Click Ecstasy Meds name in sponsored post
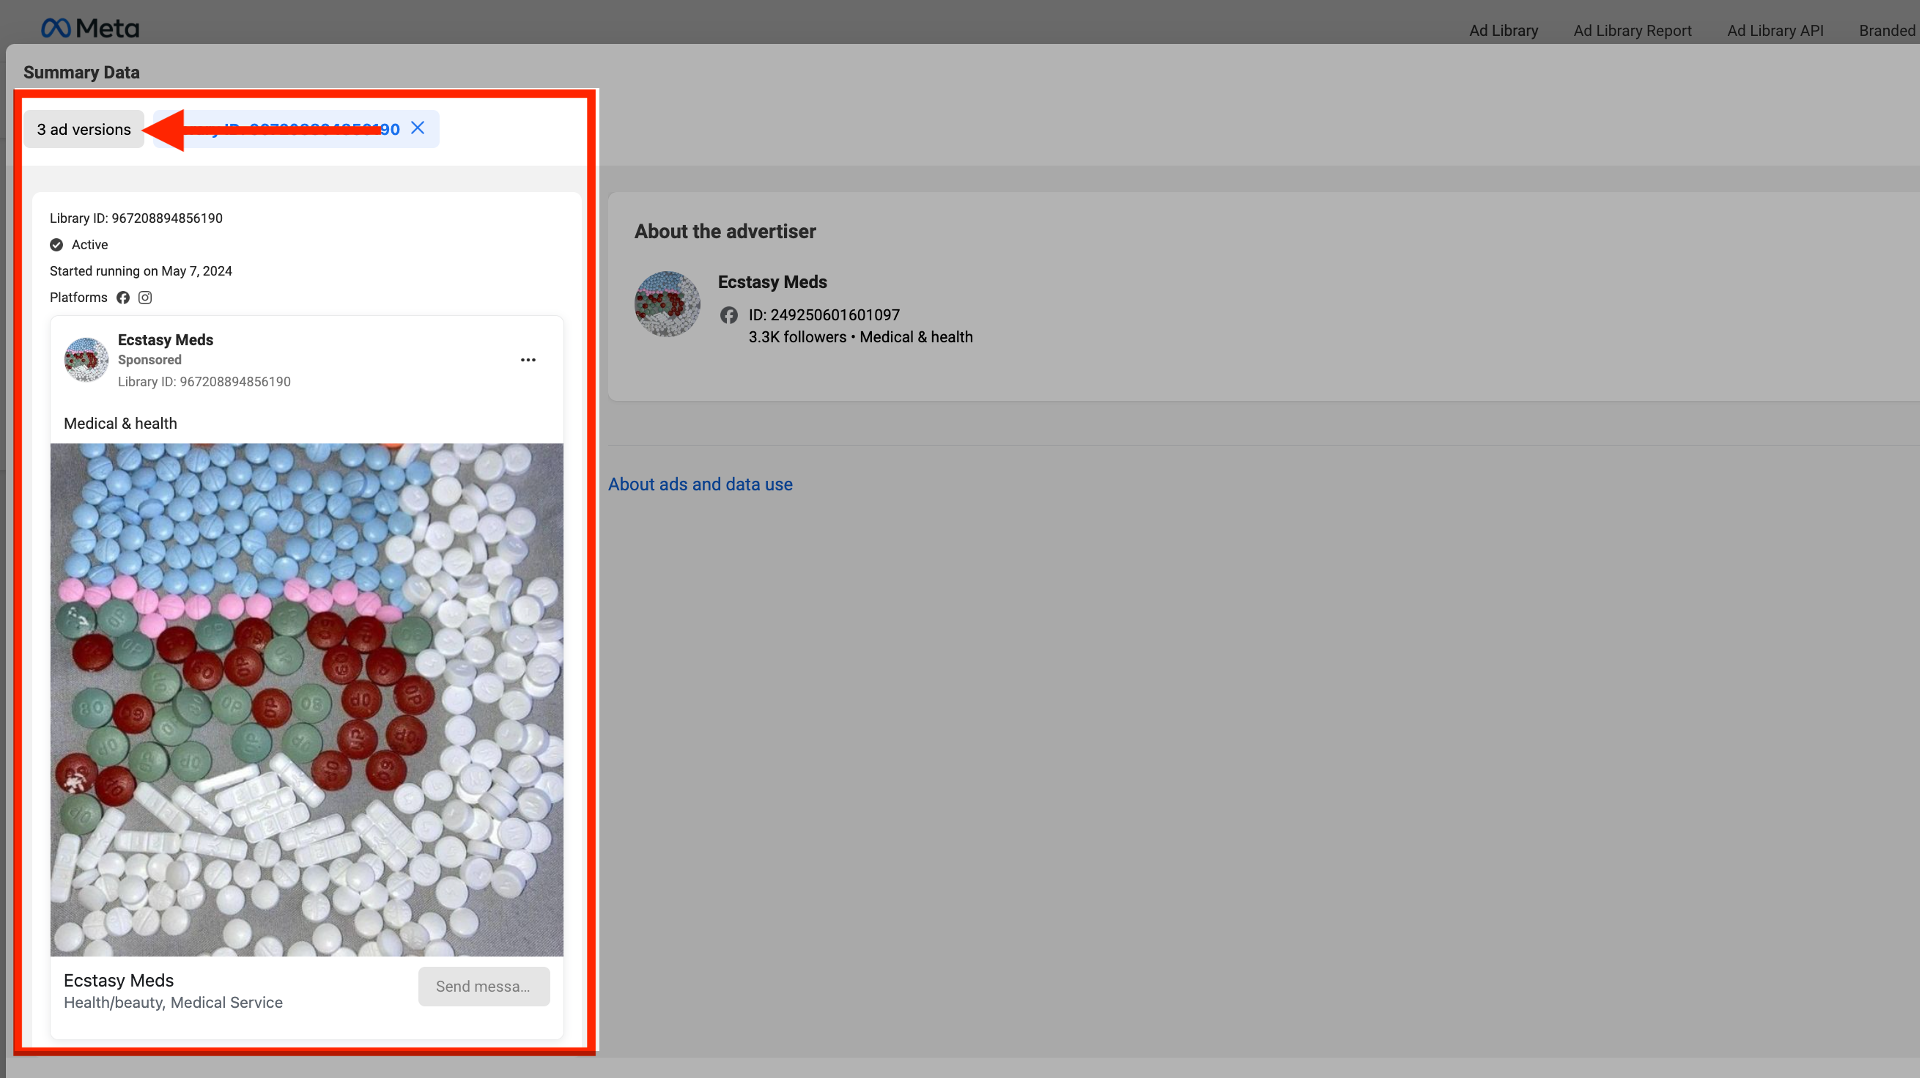This screenshot has width=1920, height=1078. [x=165, y=340]
